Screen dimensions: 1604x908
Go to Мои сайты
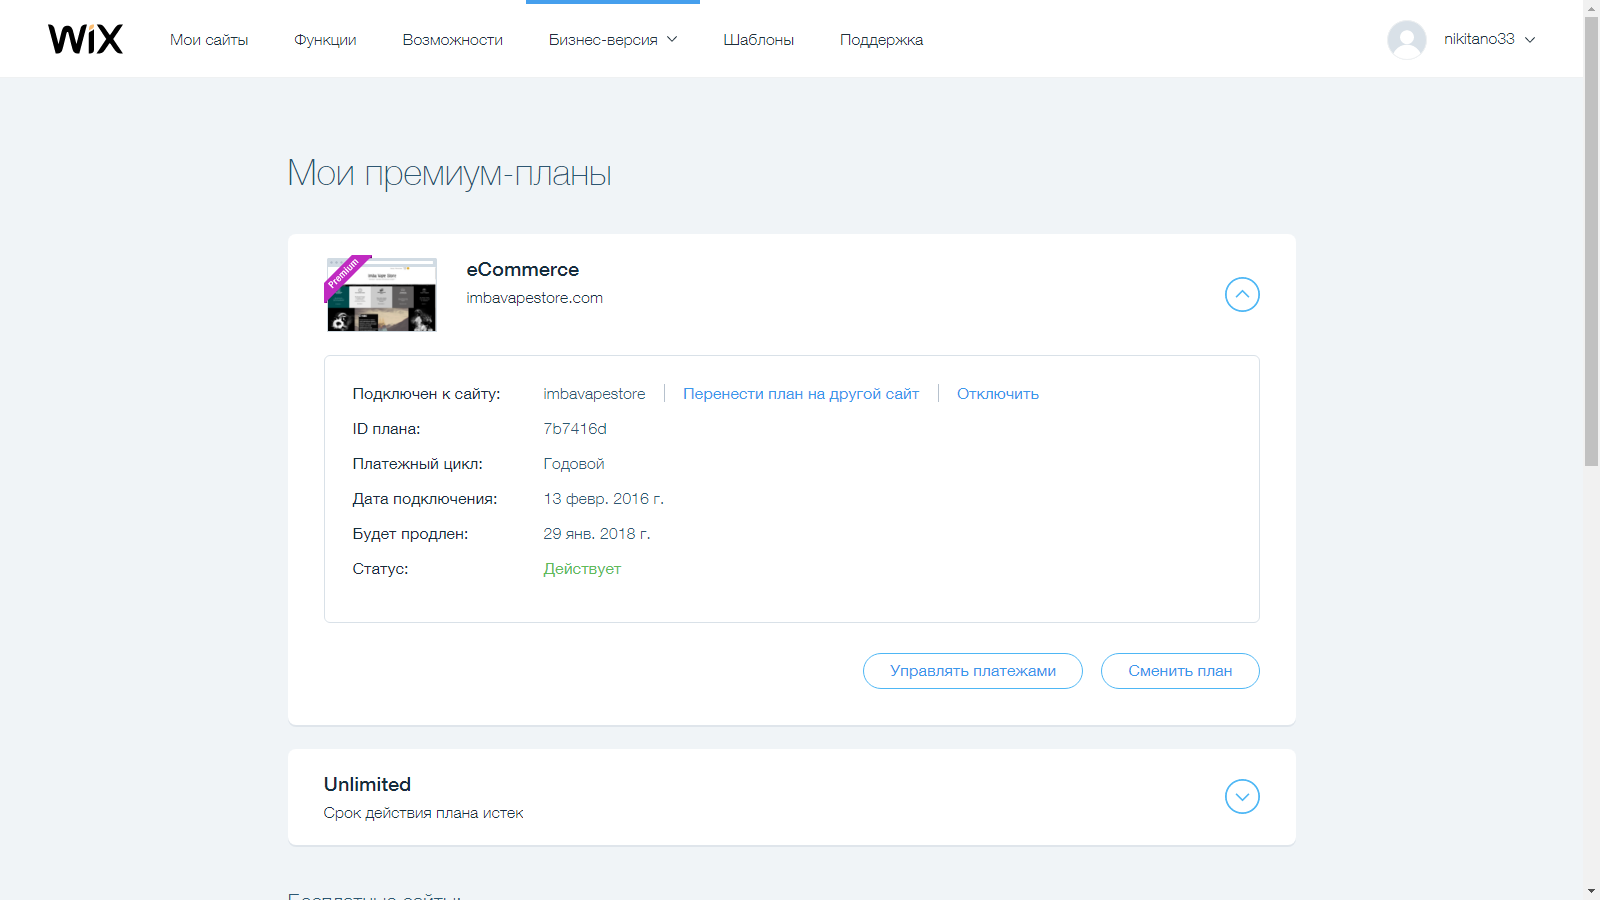pyautogui.click(x=209, y=40)
